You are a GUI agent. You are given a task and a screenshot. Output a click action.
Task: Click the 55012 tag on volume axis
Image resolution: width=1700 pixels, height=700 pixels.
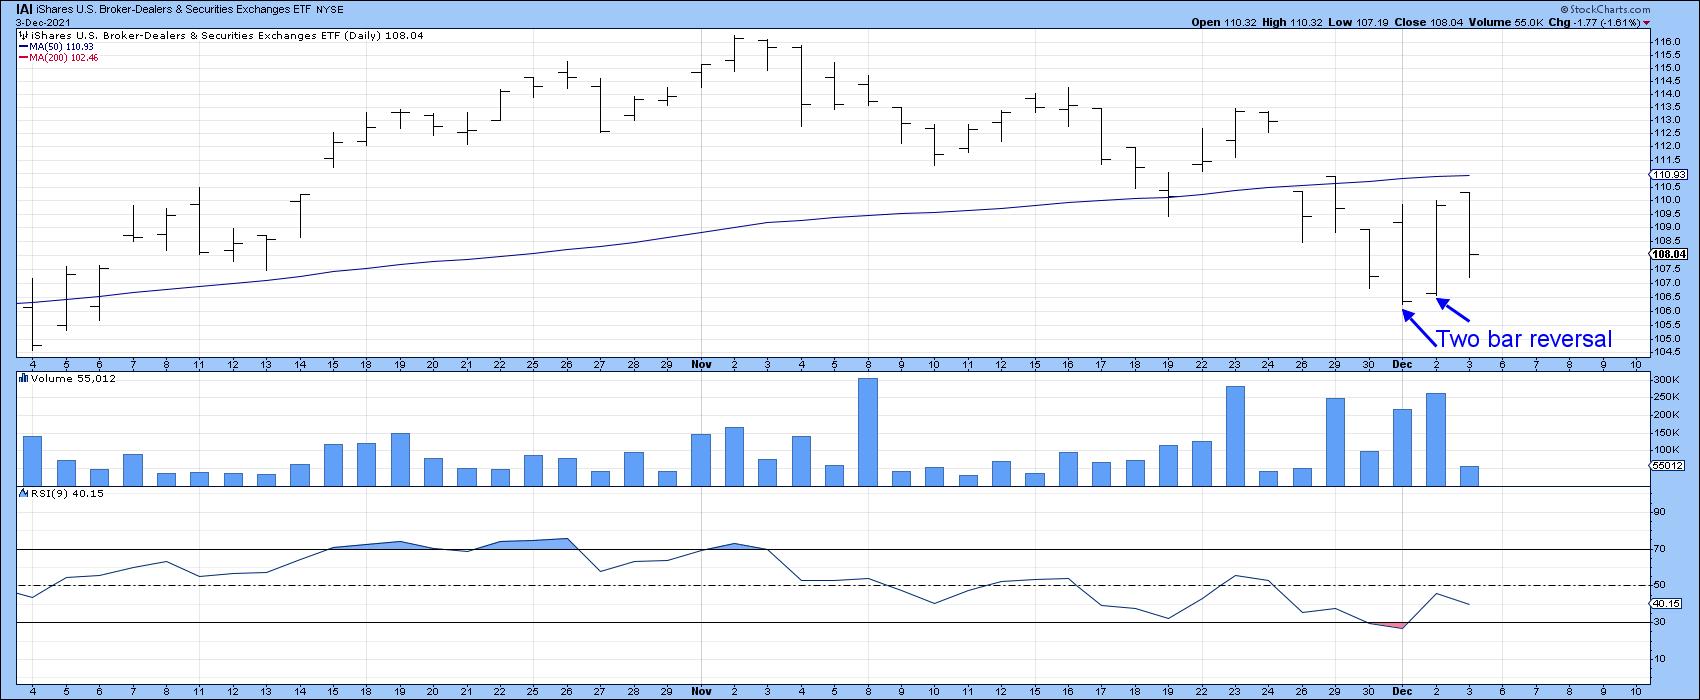point(1669,466)
